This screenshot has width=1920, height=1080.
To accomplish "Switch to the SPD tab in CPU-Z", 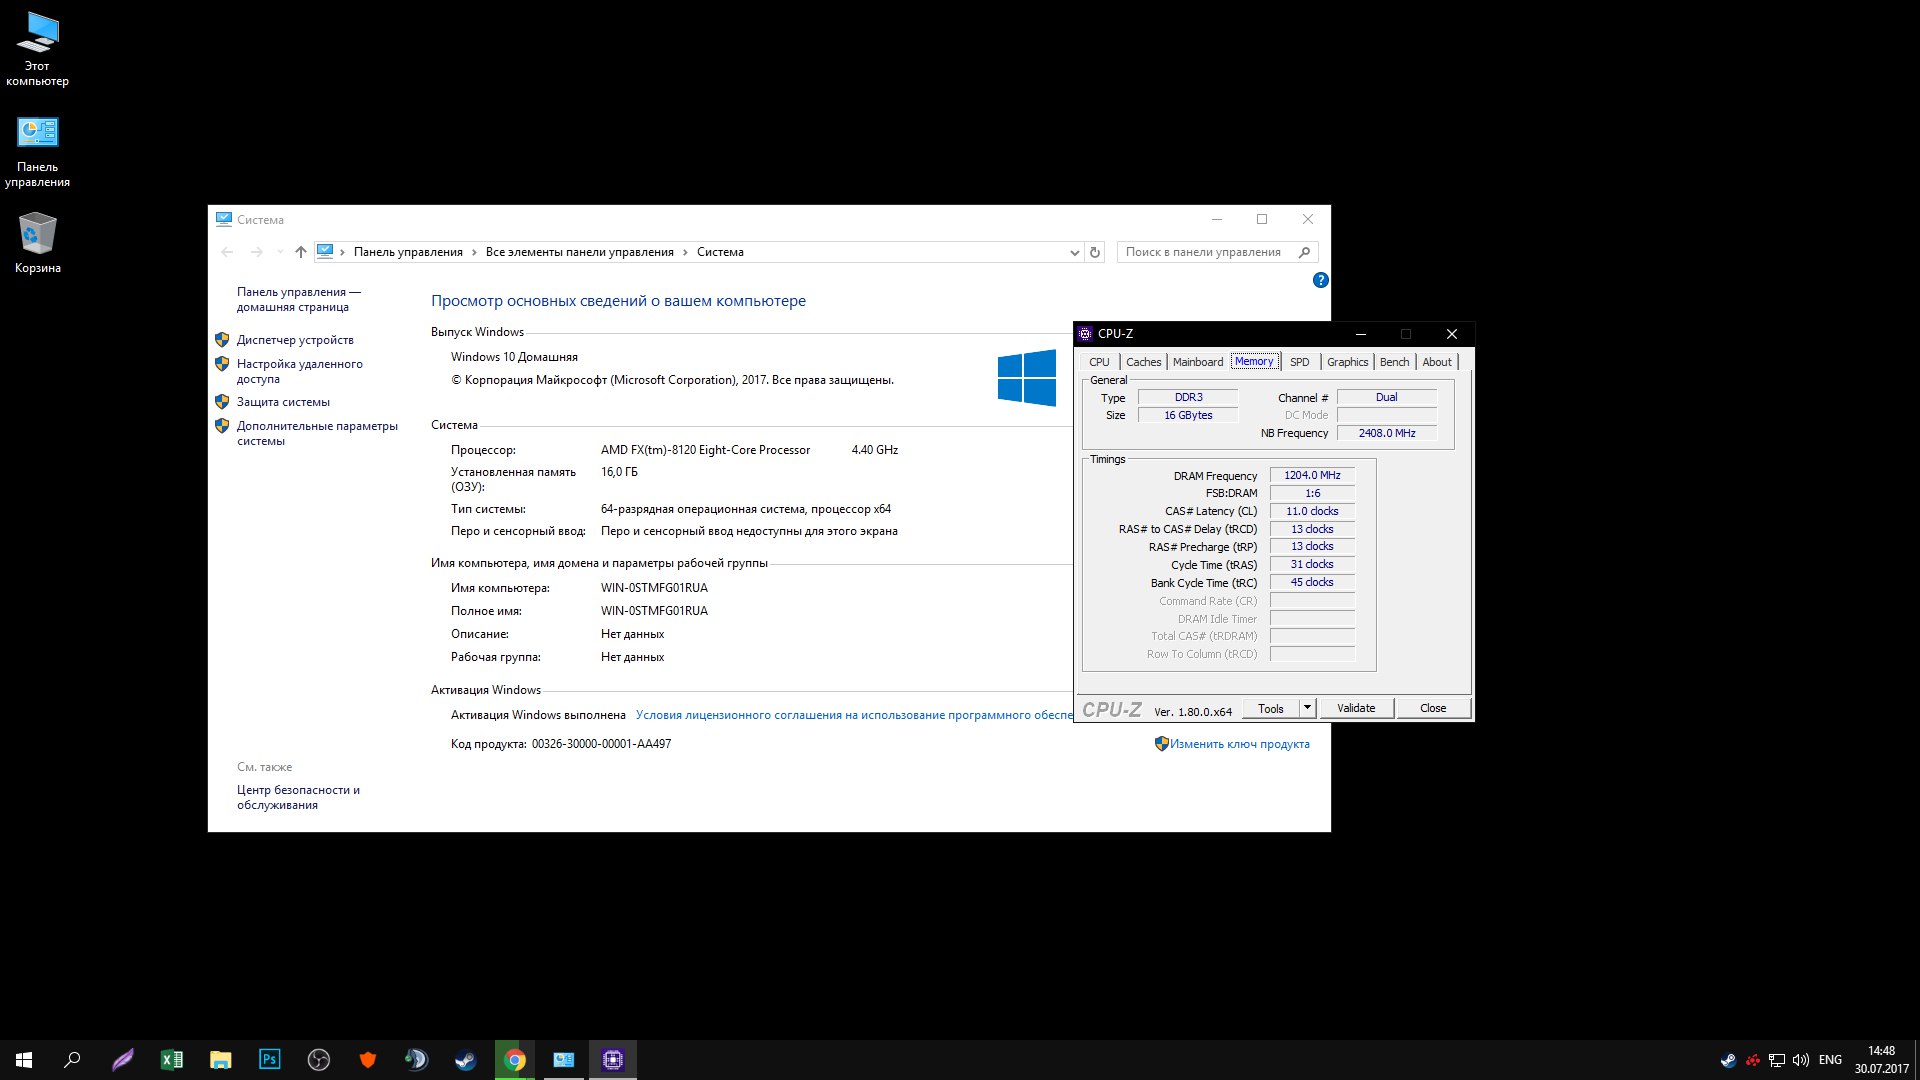I will [x=1299, y=362].
